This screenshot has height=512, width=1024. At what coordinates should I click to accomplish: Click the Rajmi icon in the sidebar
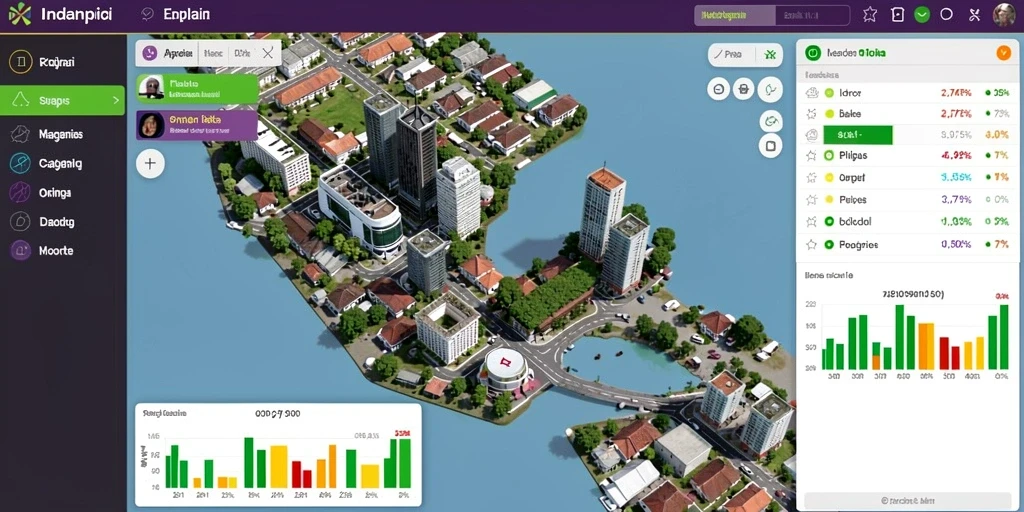coord(21,62)
